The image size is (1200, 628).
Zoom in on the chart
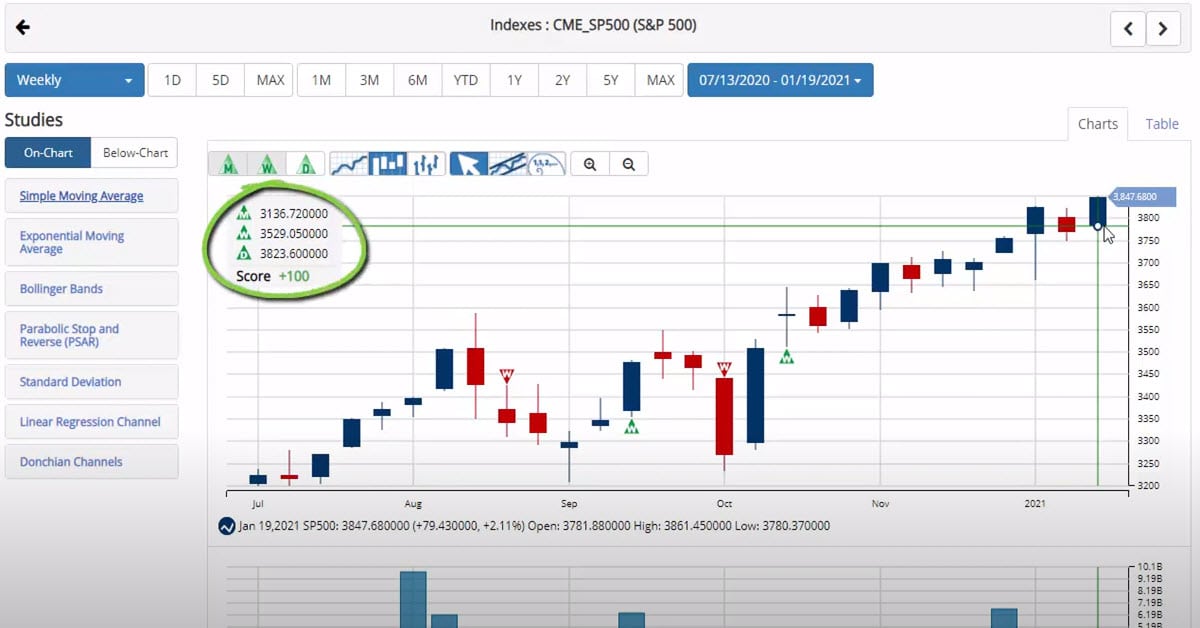pos(590,164)
